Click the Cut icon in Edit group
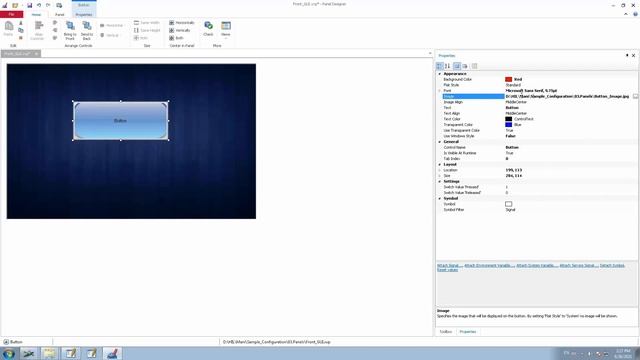Viewport: 640px width, 360px height. (x=21, y=23)
